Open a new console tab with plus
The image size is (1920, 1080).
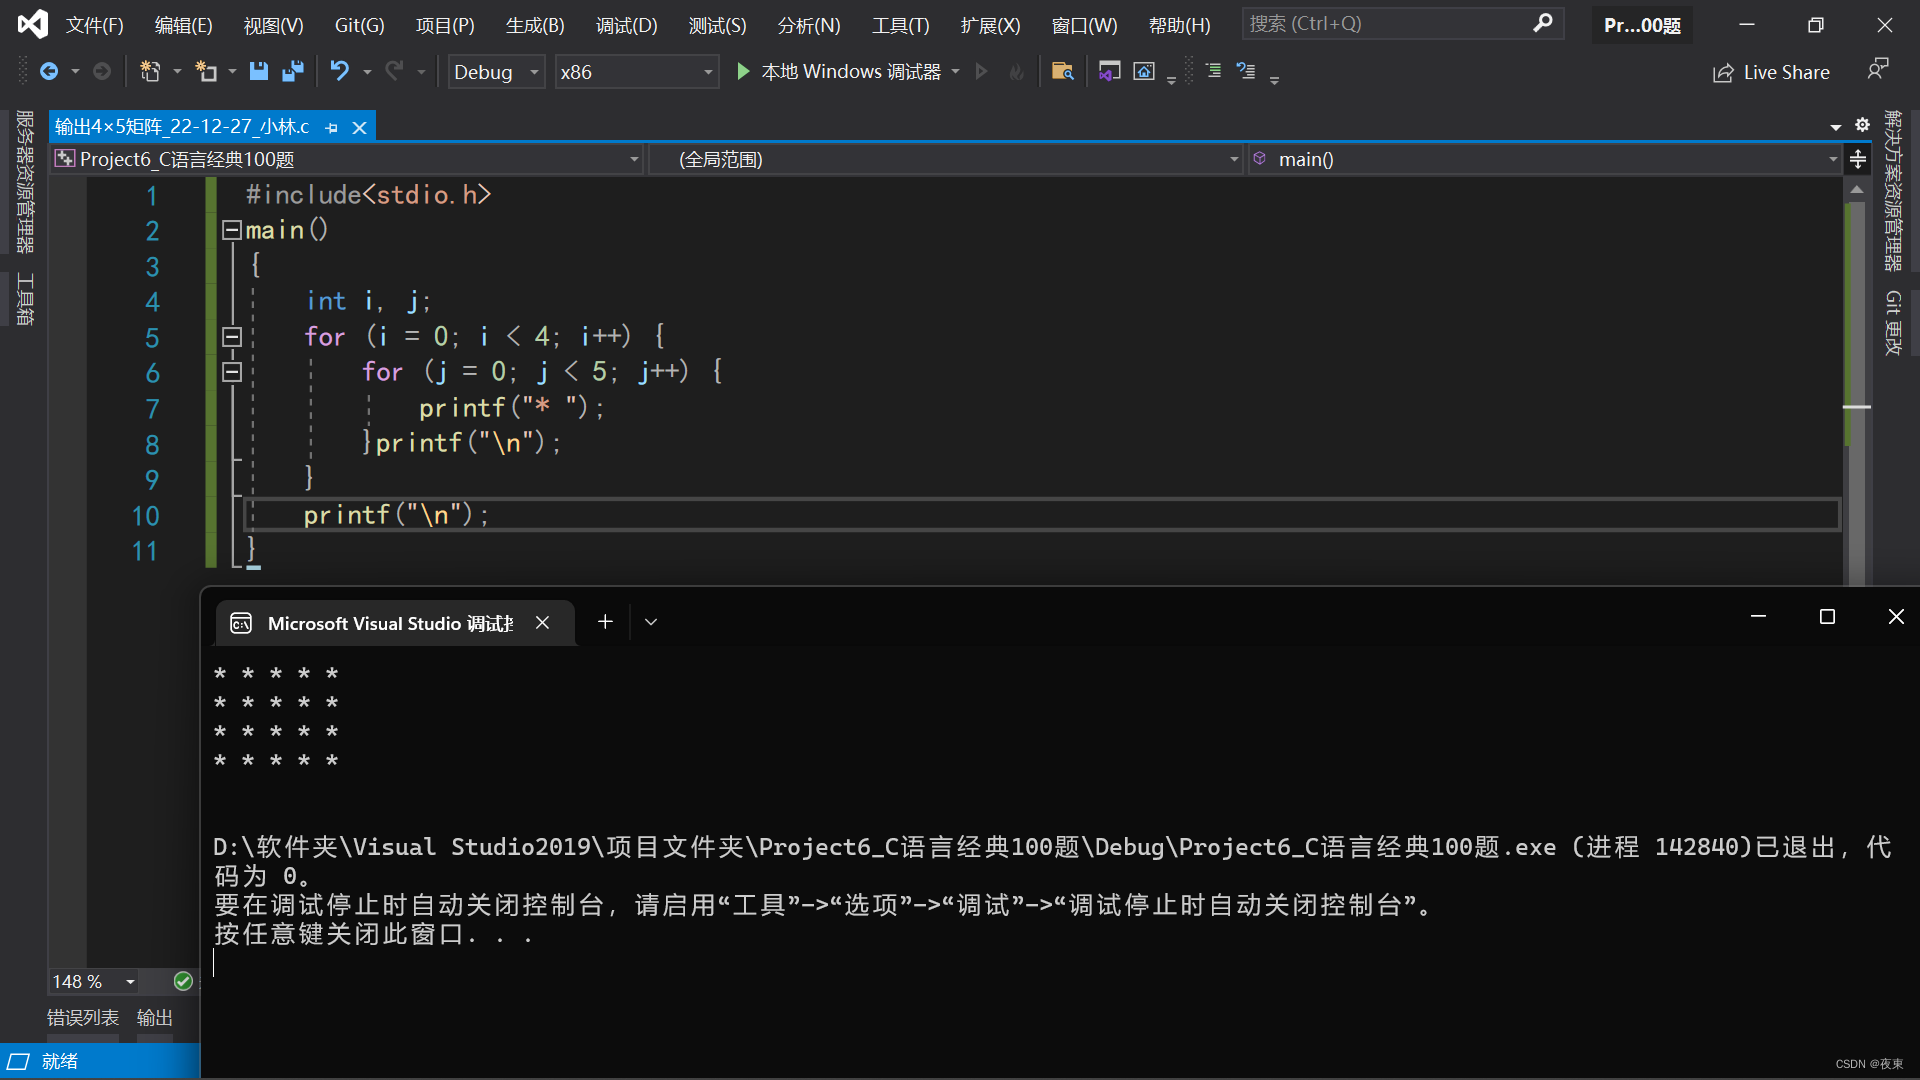click(x=605, y=622)
